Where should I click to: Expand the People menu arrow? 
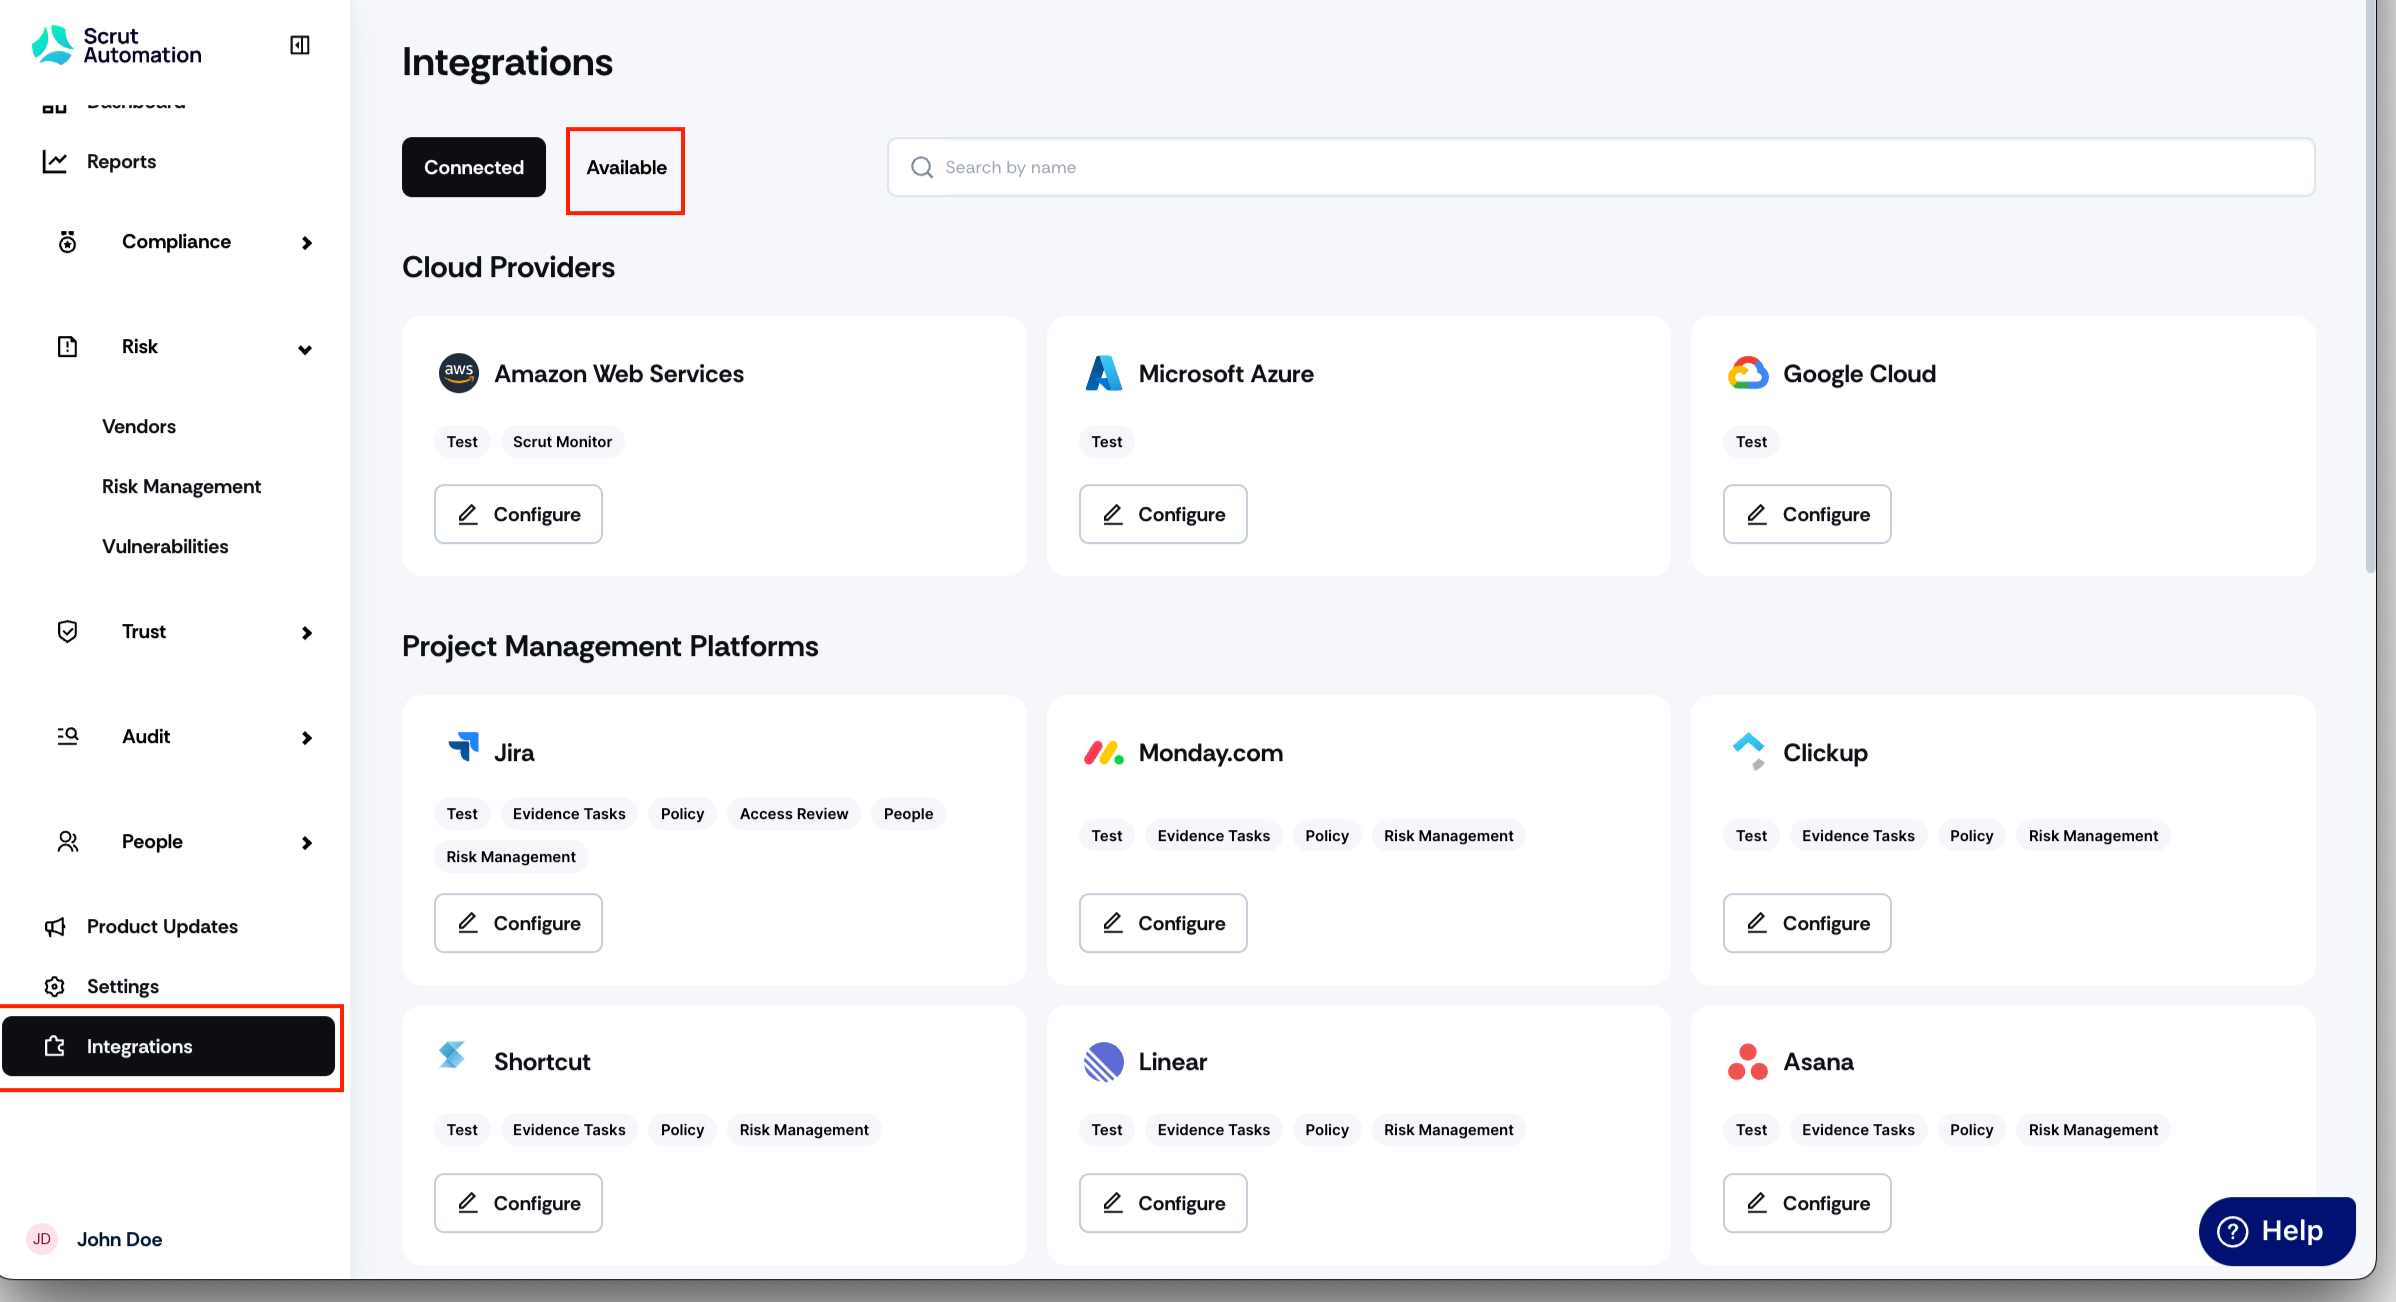coord(307,843)
